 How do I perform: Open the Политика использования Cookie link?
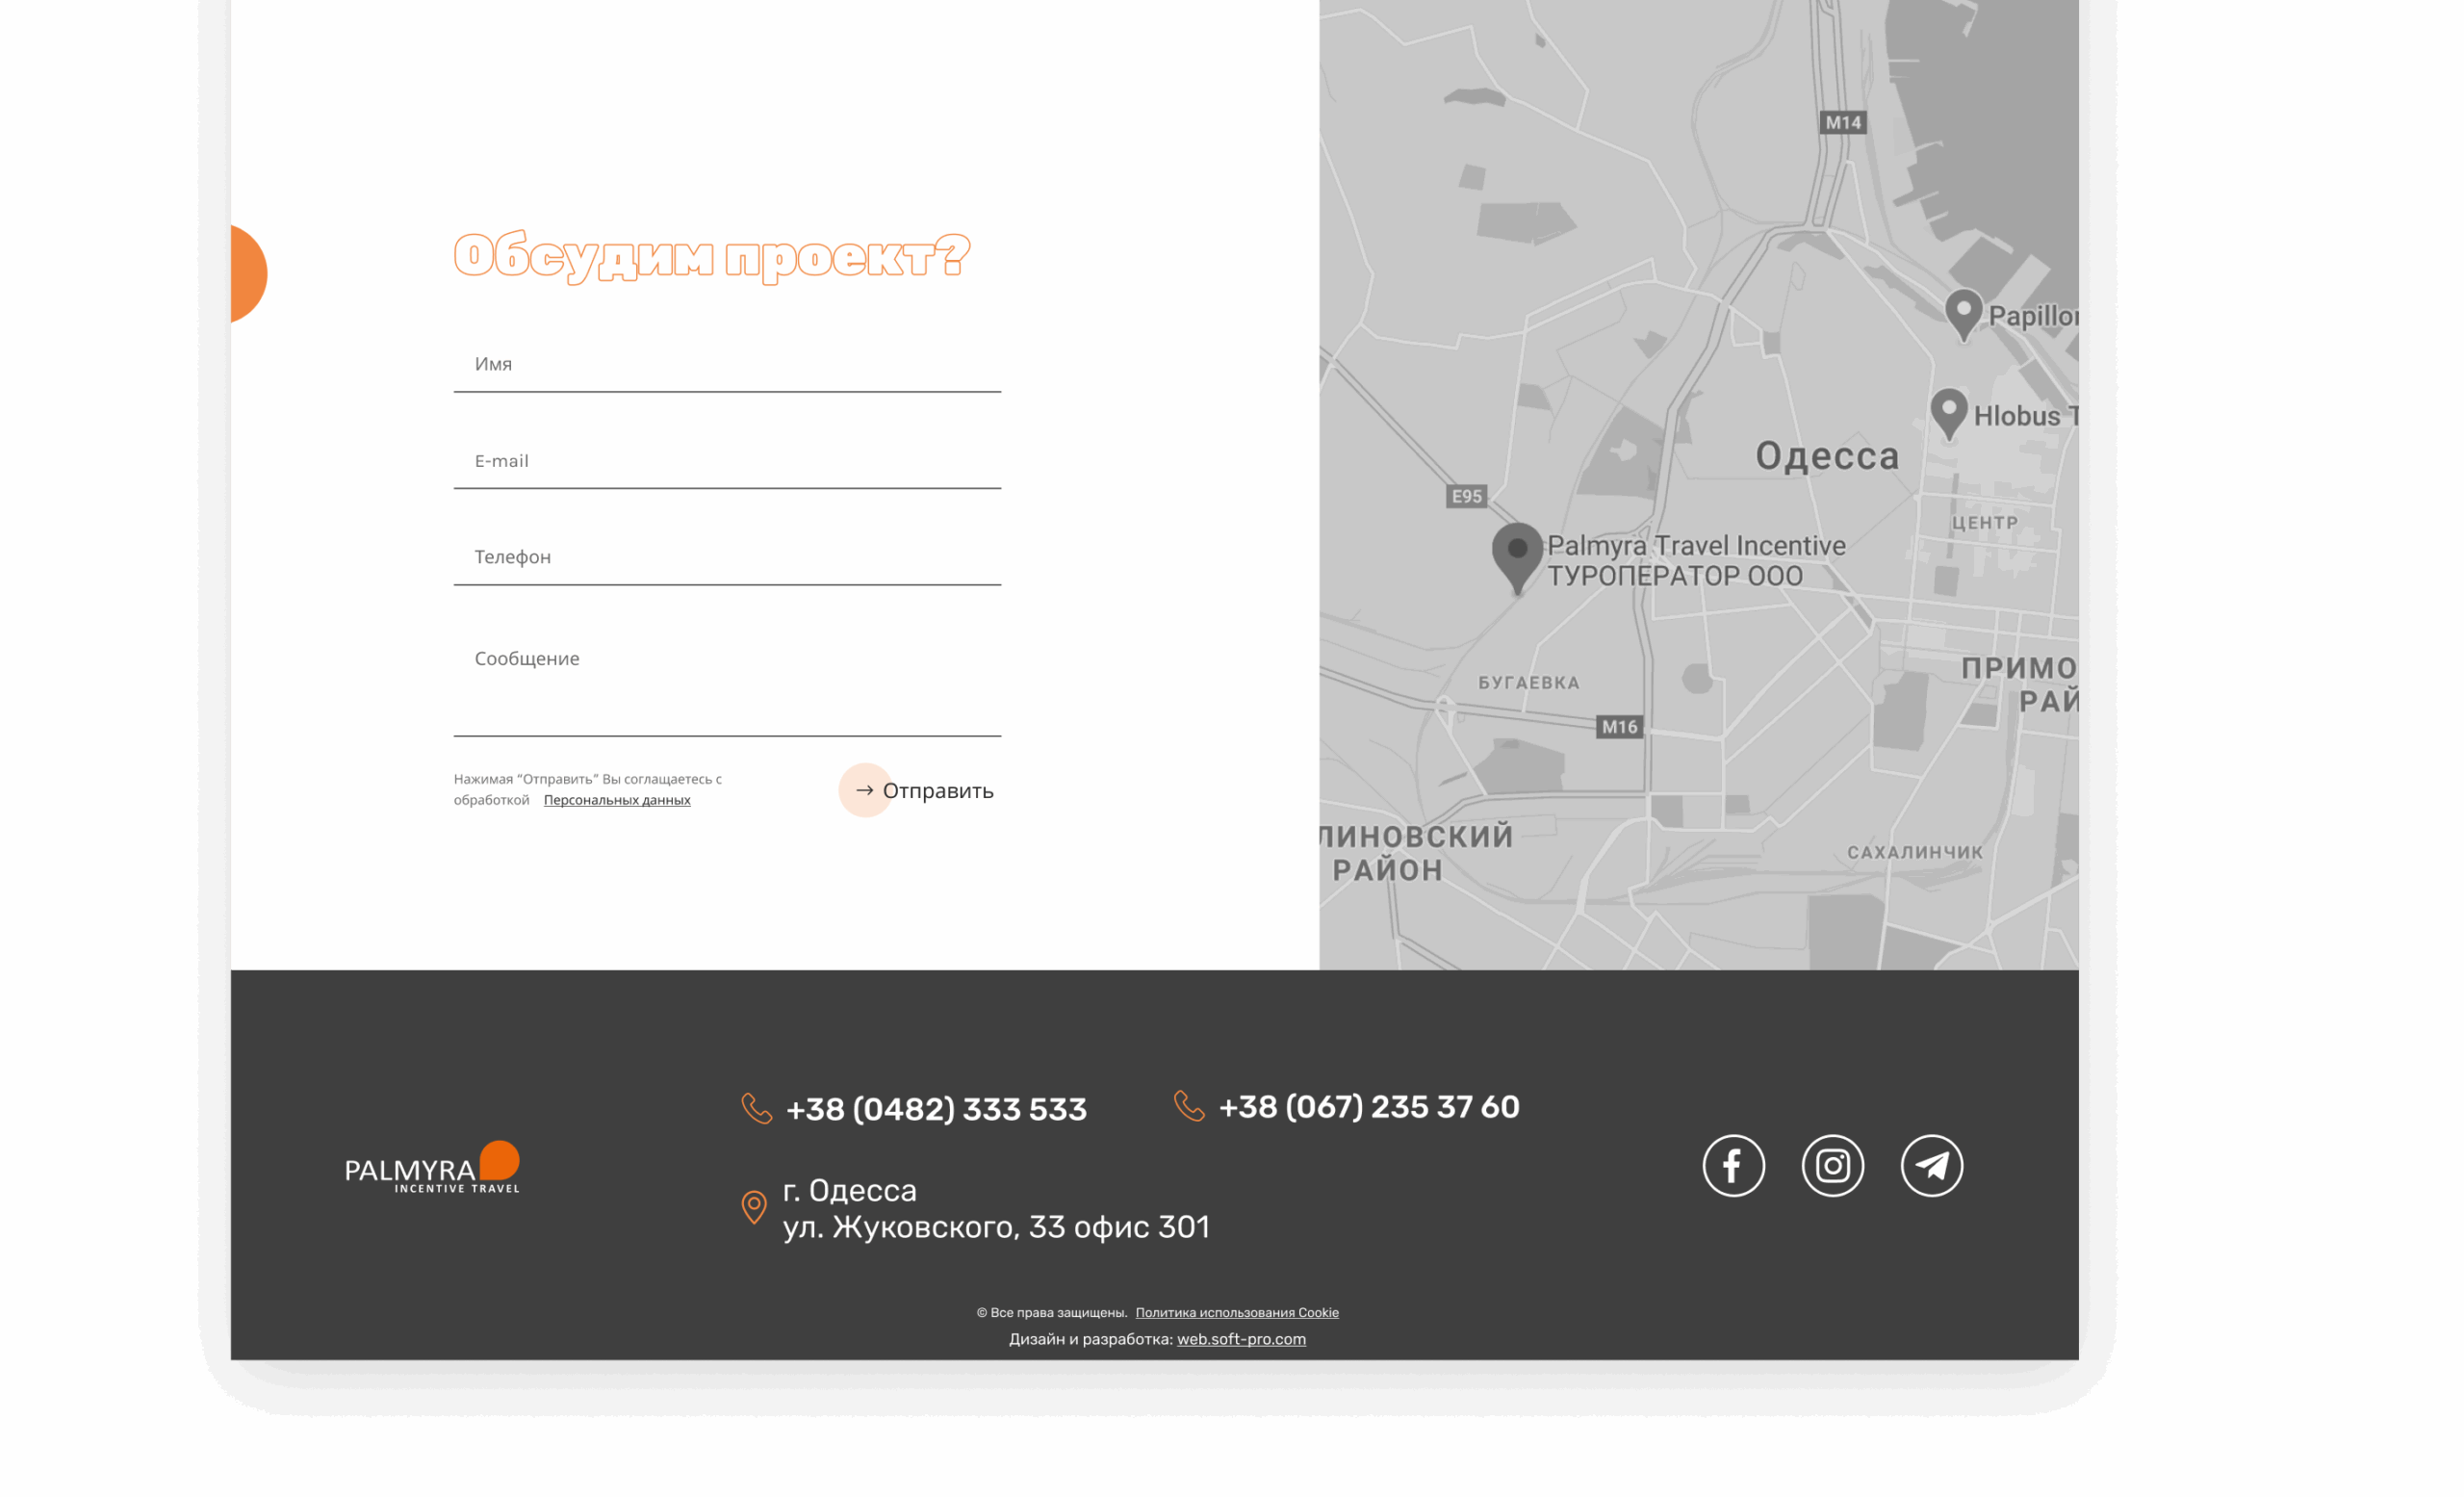point(1236,1312)
